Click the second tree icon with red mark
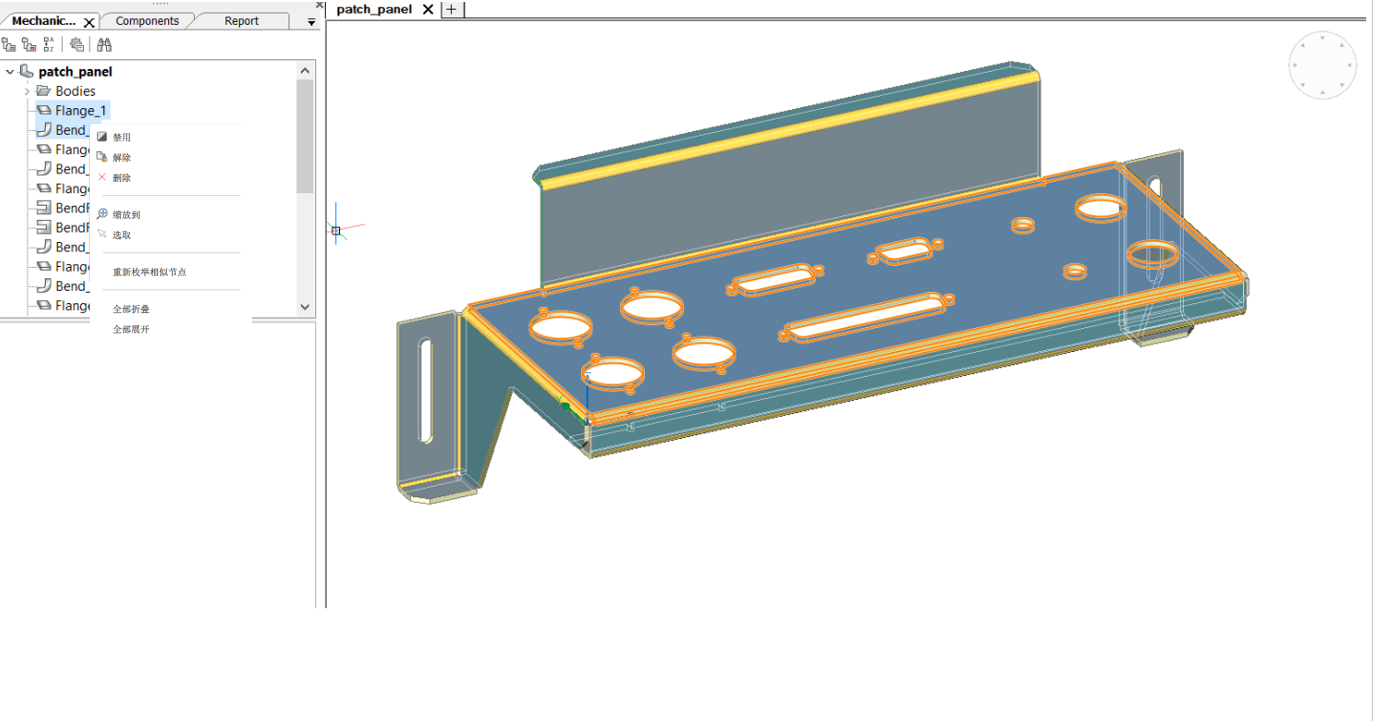The width and height of the screenshot is (1373, 721). coord(29,45)
